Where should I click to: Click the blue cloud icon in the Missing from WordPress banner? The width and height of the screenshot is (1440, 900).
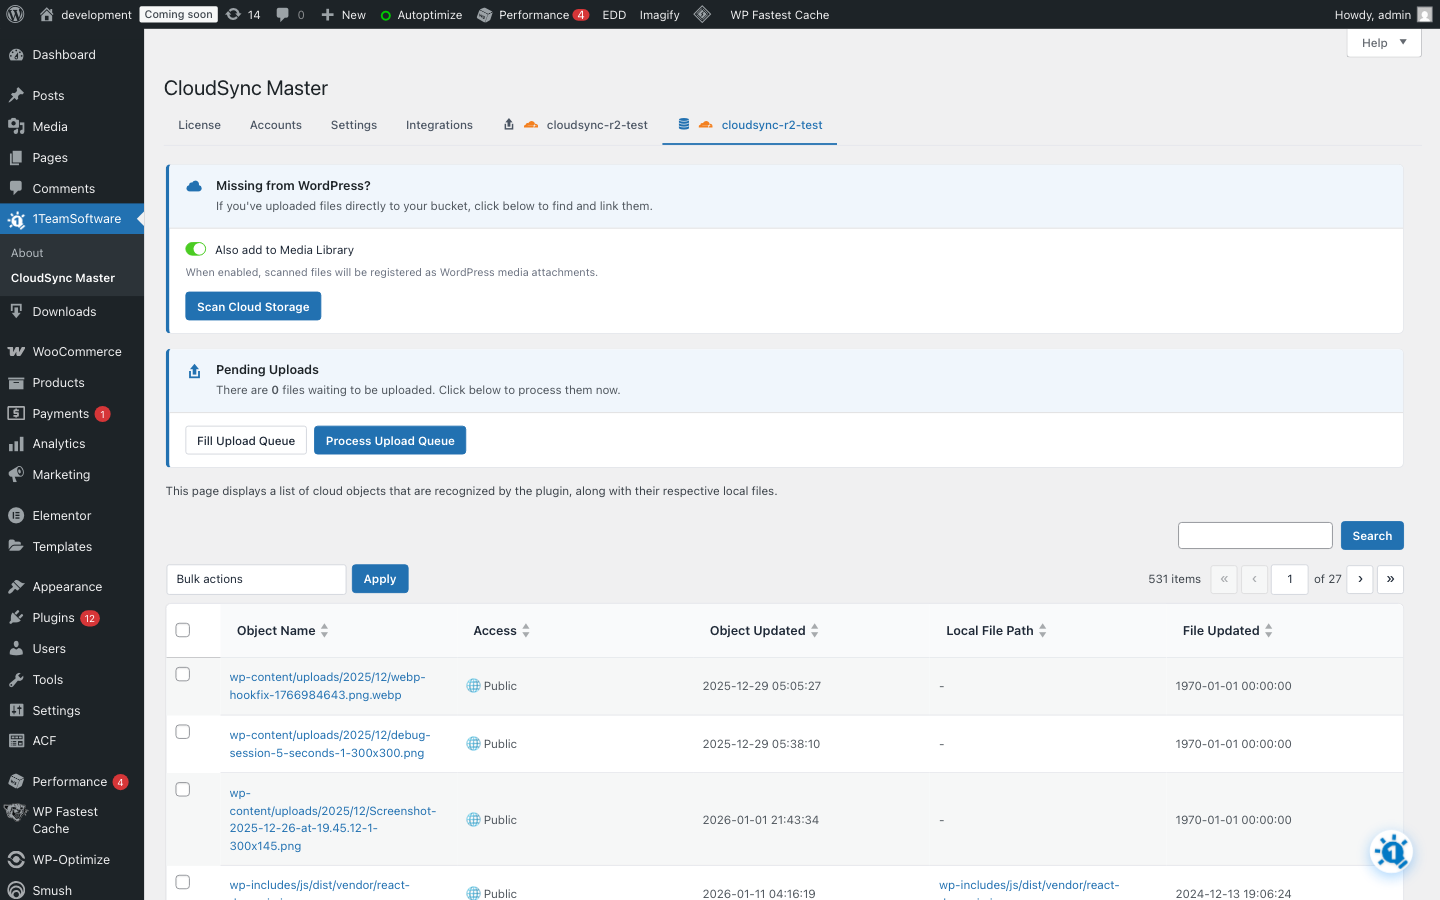(x=194, y=186)
